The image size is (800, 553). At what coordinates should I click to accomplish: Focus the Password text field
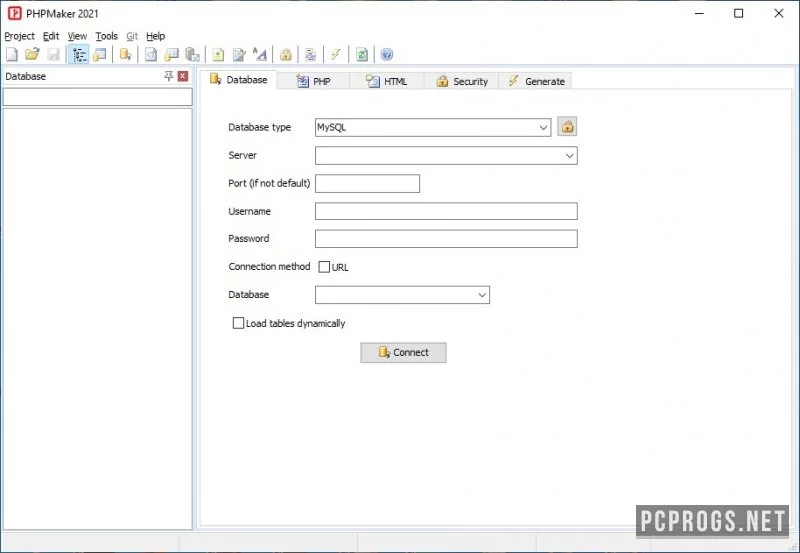[x=446, y=239]
